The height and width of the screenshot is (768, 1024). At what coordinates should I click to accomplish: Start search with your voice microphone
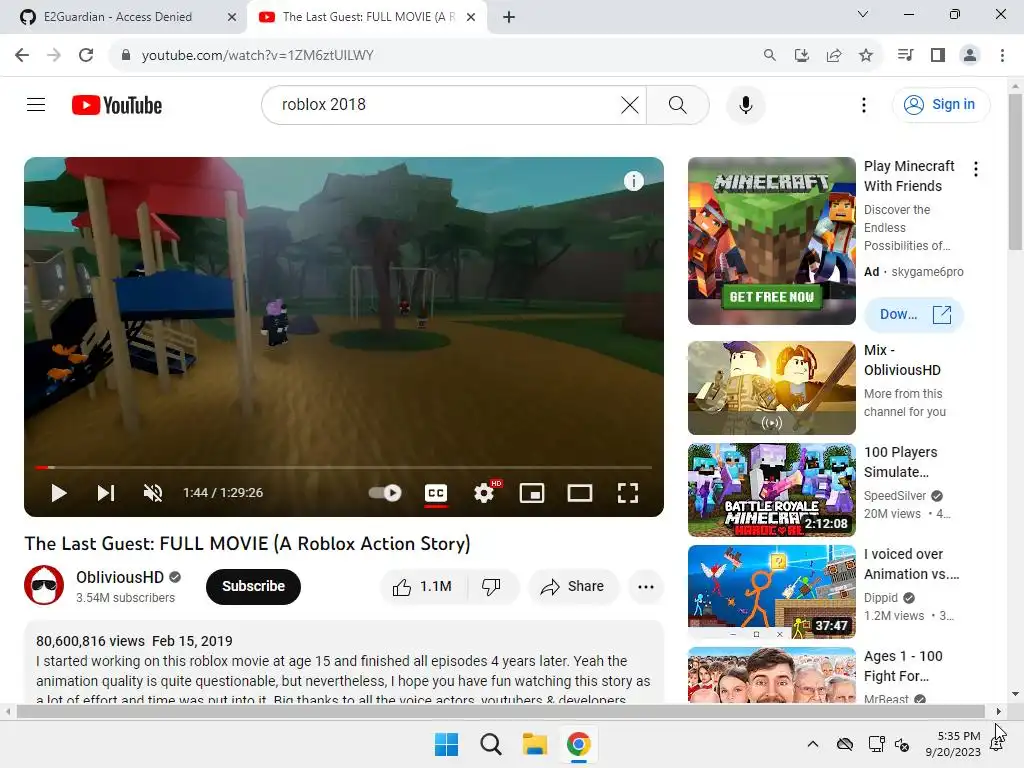tap(745, 104)
